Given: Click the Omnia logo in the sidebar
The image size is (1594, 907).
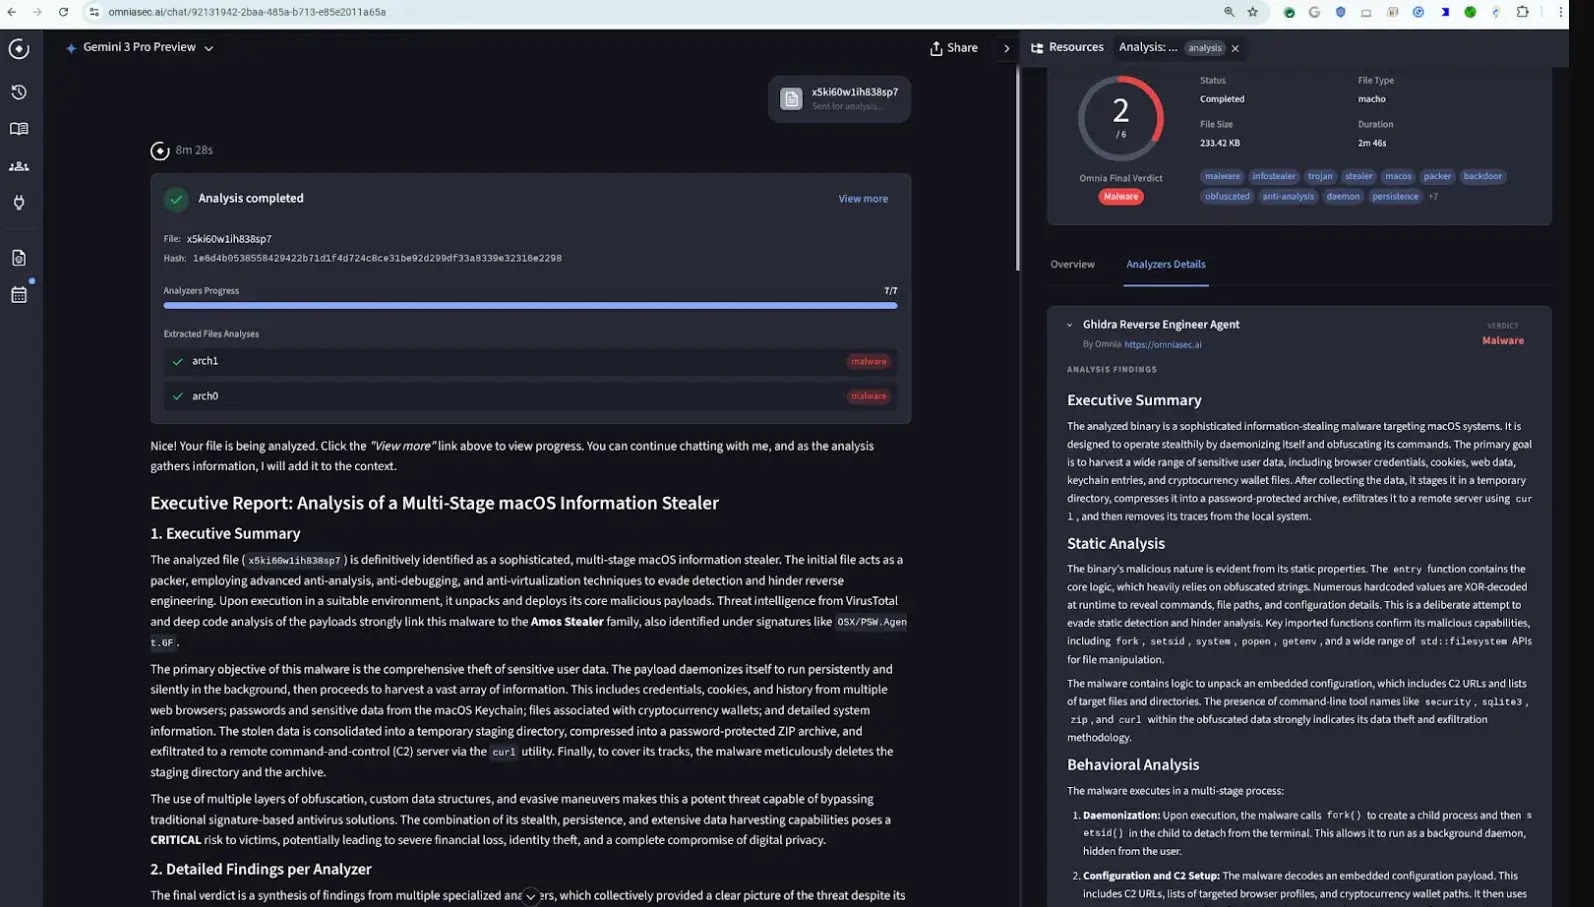Looking at the screenshot, I should click(19, 49).
